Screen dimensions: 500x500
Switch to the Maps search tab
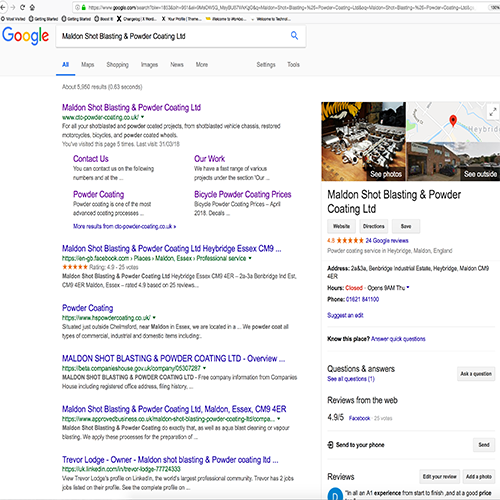88,65
